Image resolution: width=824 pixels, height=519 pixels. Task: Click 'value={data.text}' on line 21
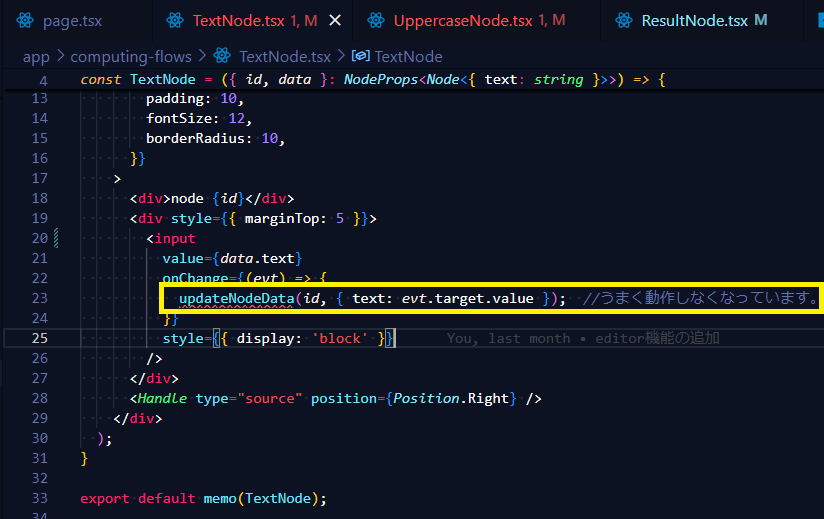(232, 258)
